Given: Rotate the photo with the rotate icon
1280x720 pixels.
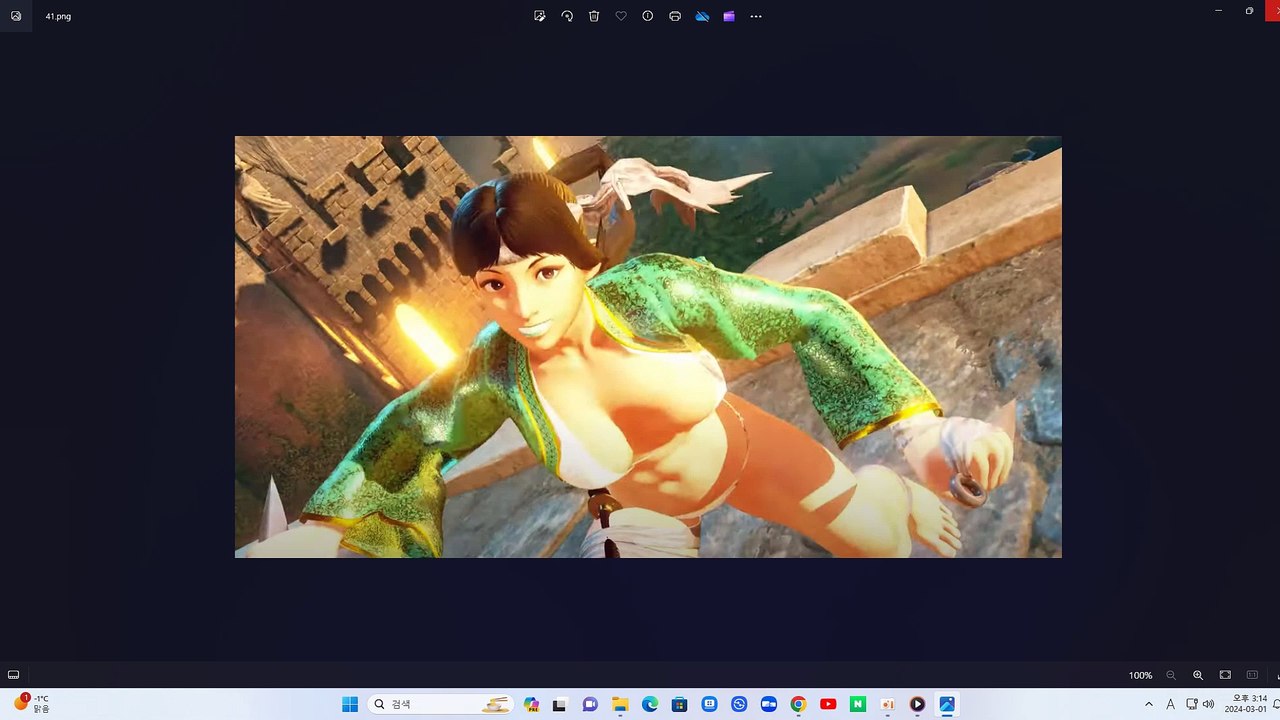Looking at the screenshot, I should pos(567,16).
